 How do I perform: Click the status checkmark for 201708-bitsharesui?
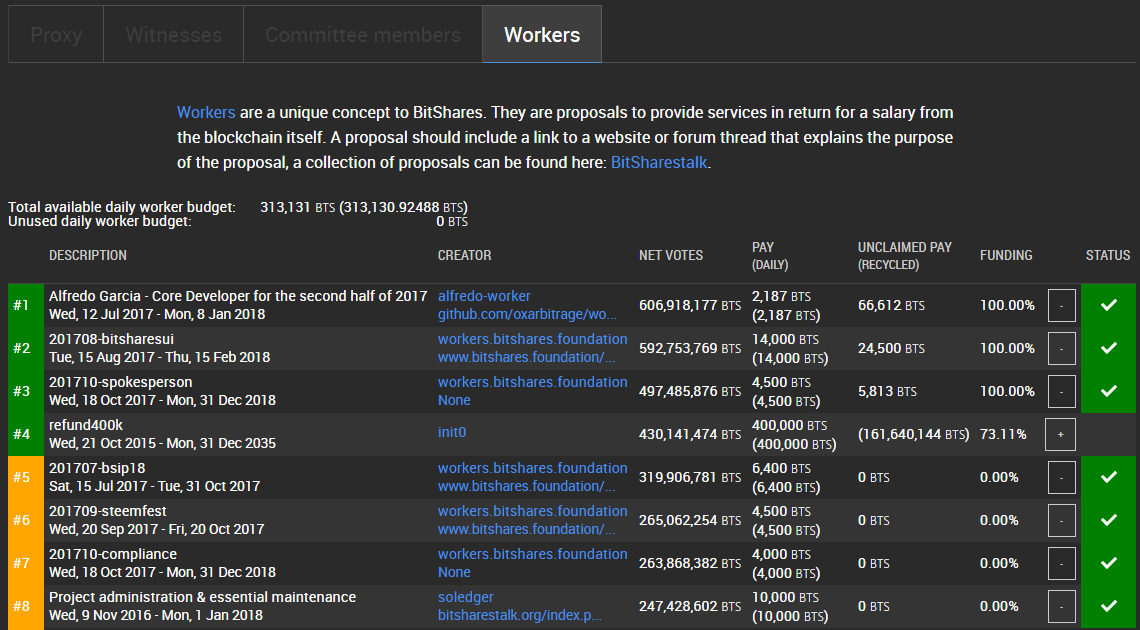click(1108, 348)
